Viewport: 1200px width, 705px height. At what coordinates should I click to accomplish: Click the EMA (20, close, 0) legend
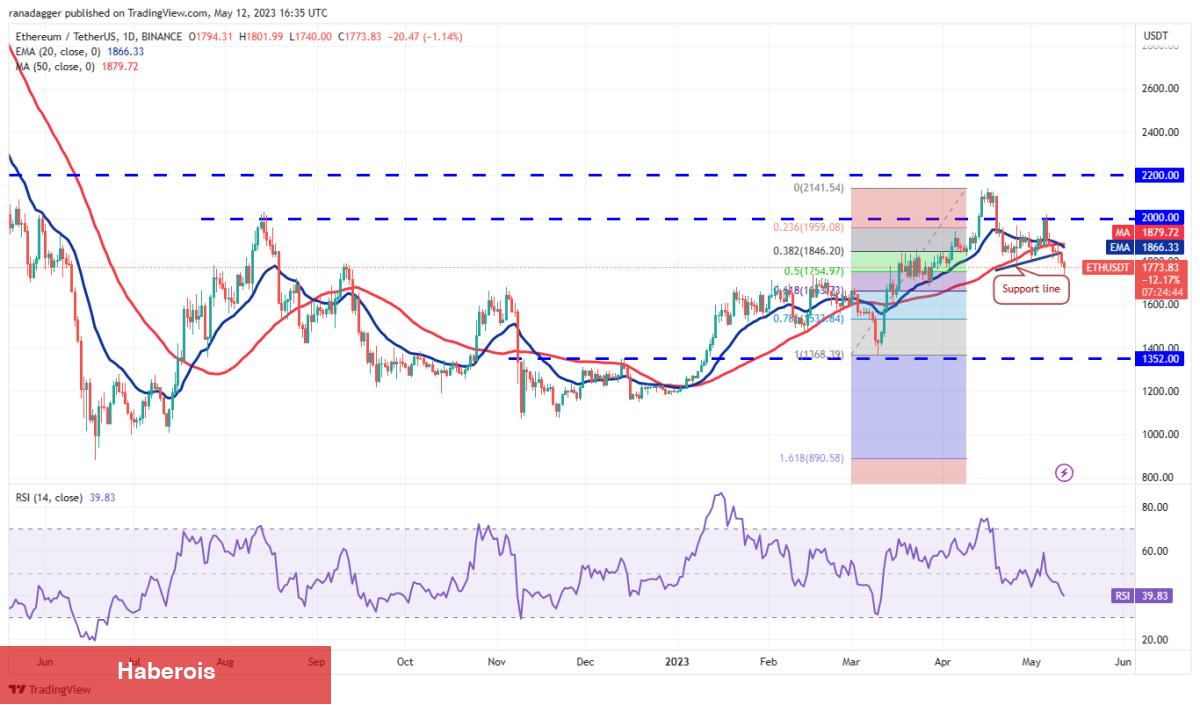(x=79, y=51)
